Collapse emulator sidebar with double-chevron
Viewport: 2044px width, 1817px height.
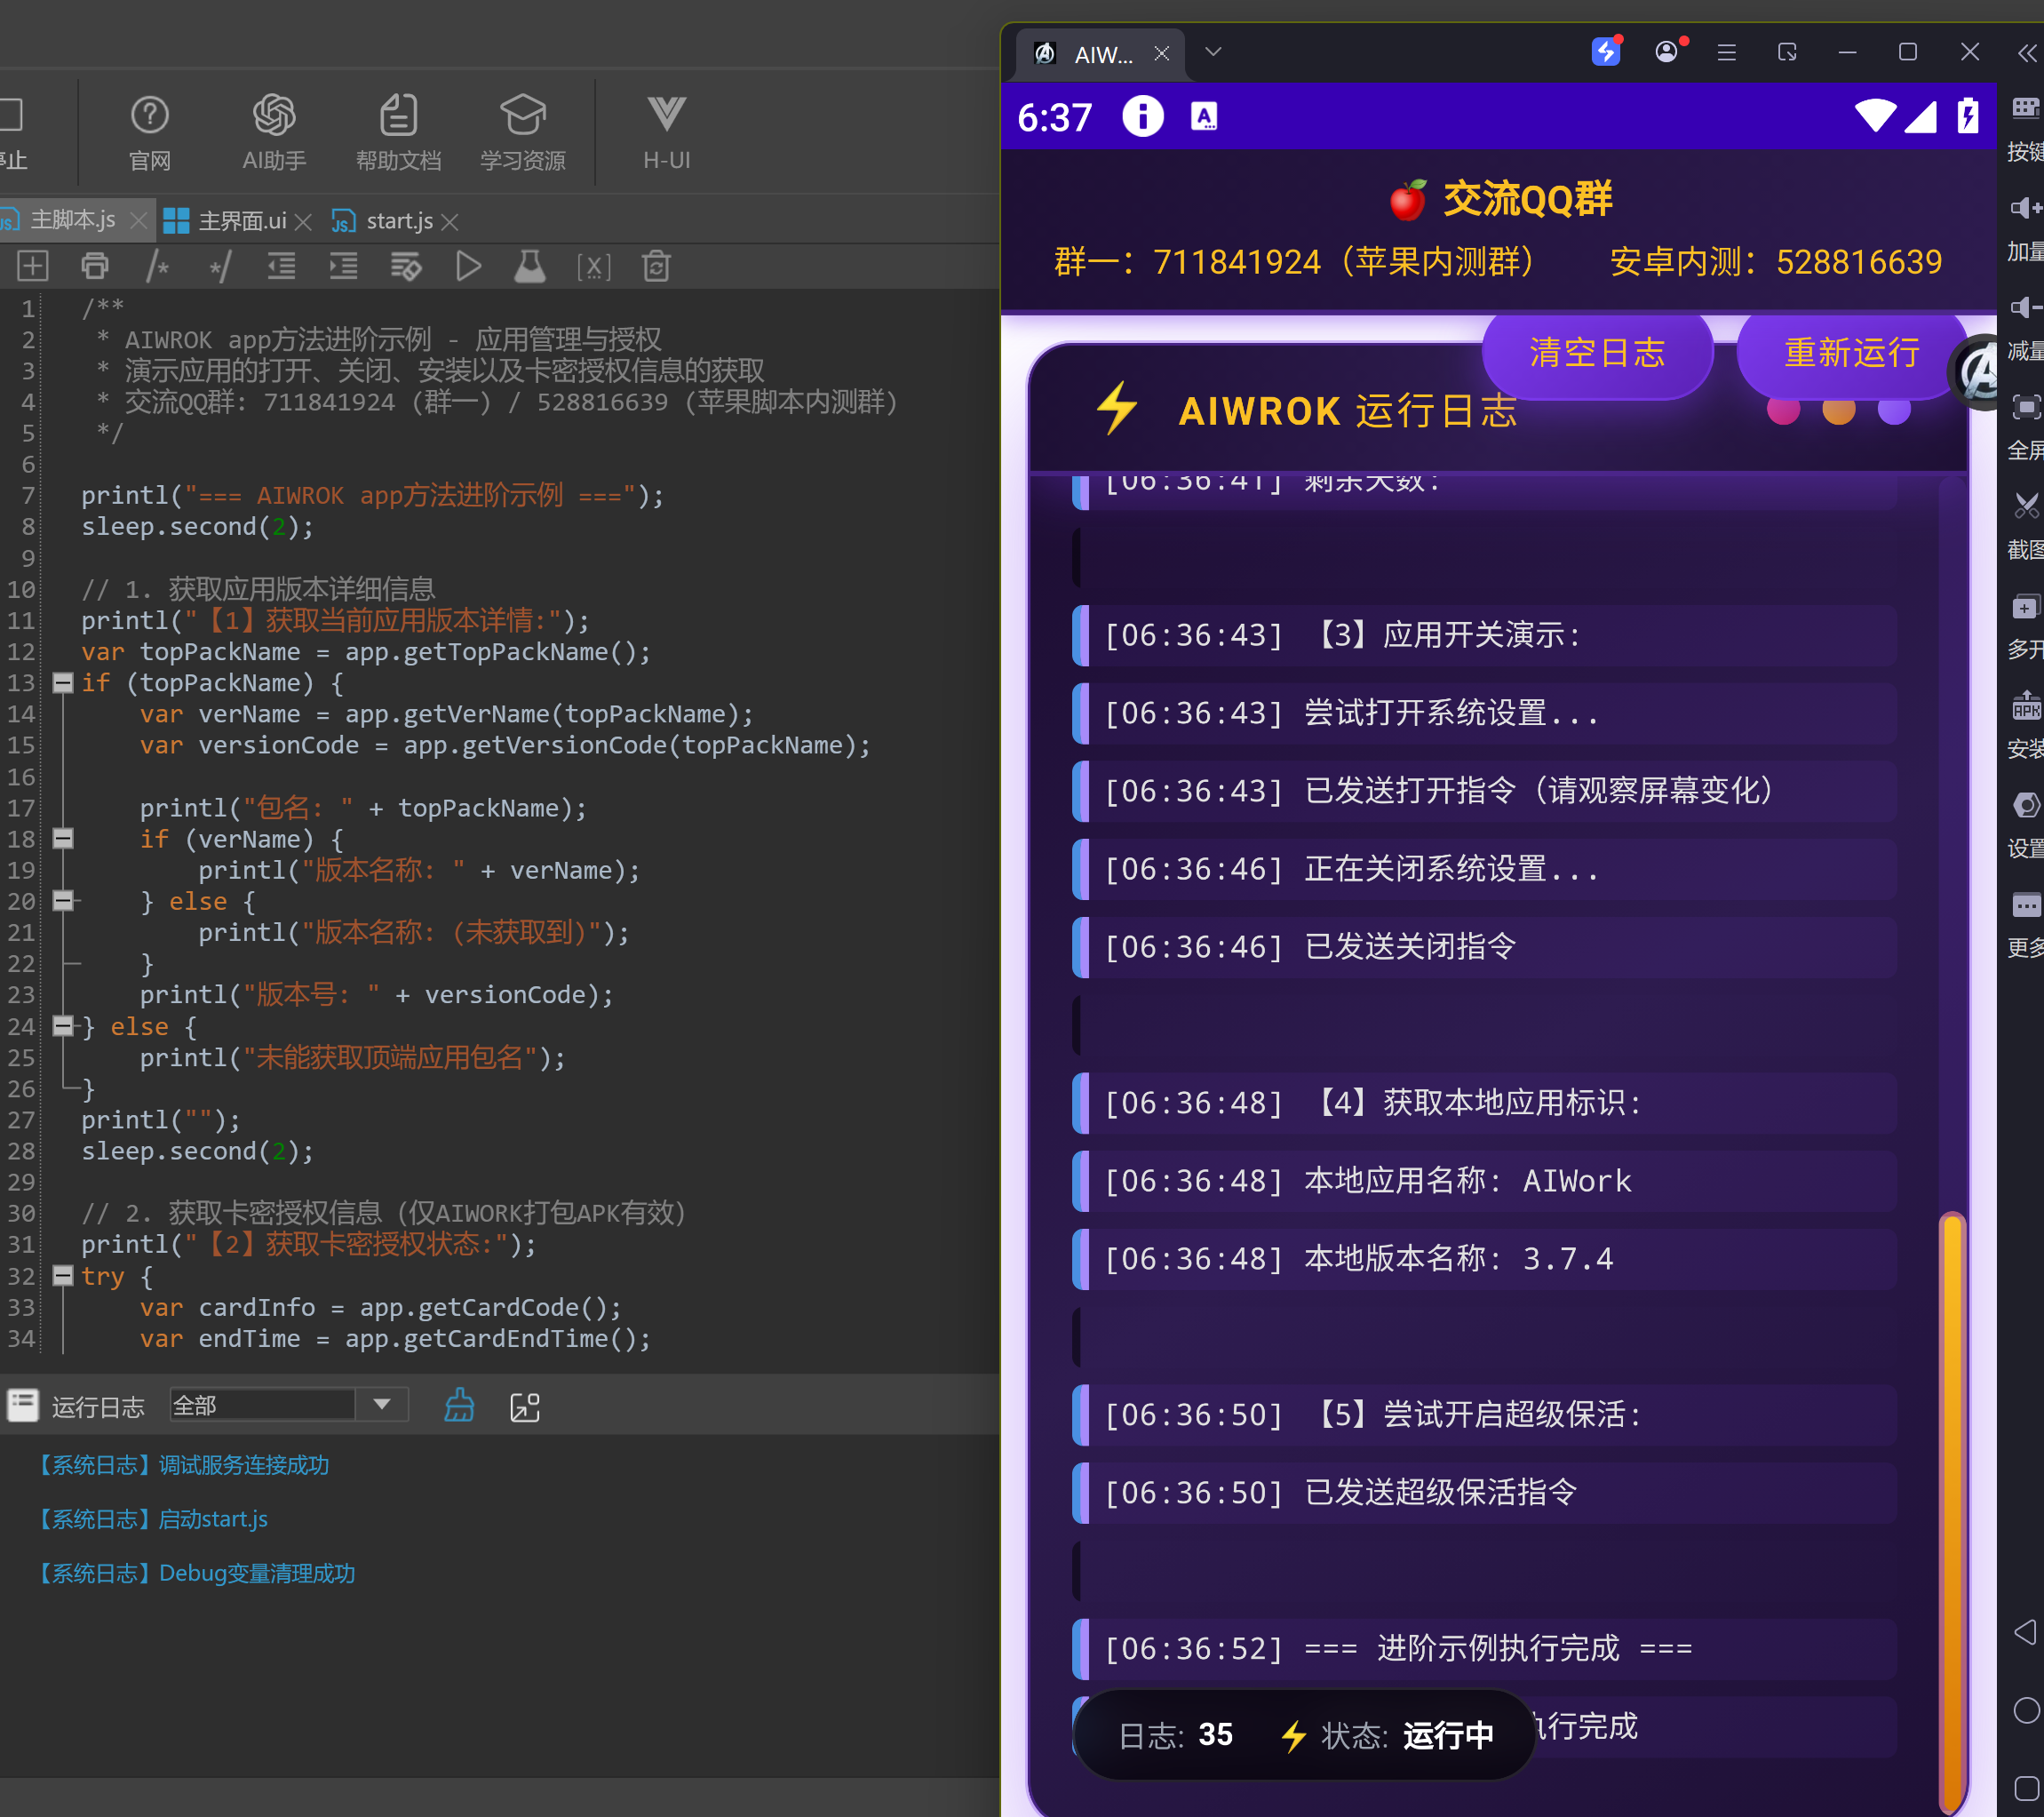click(x=2027, y=53)
